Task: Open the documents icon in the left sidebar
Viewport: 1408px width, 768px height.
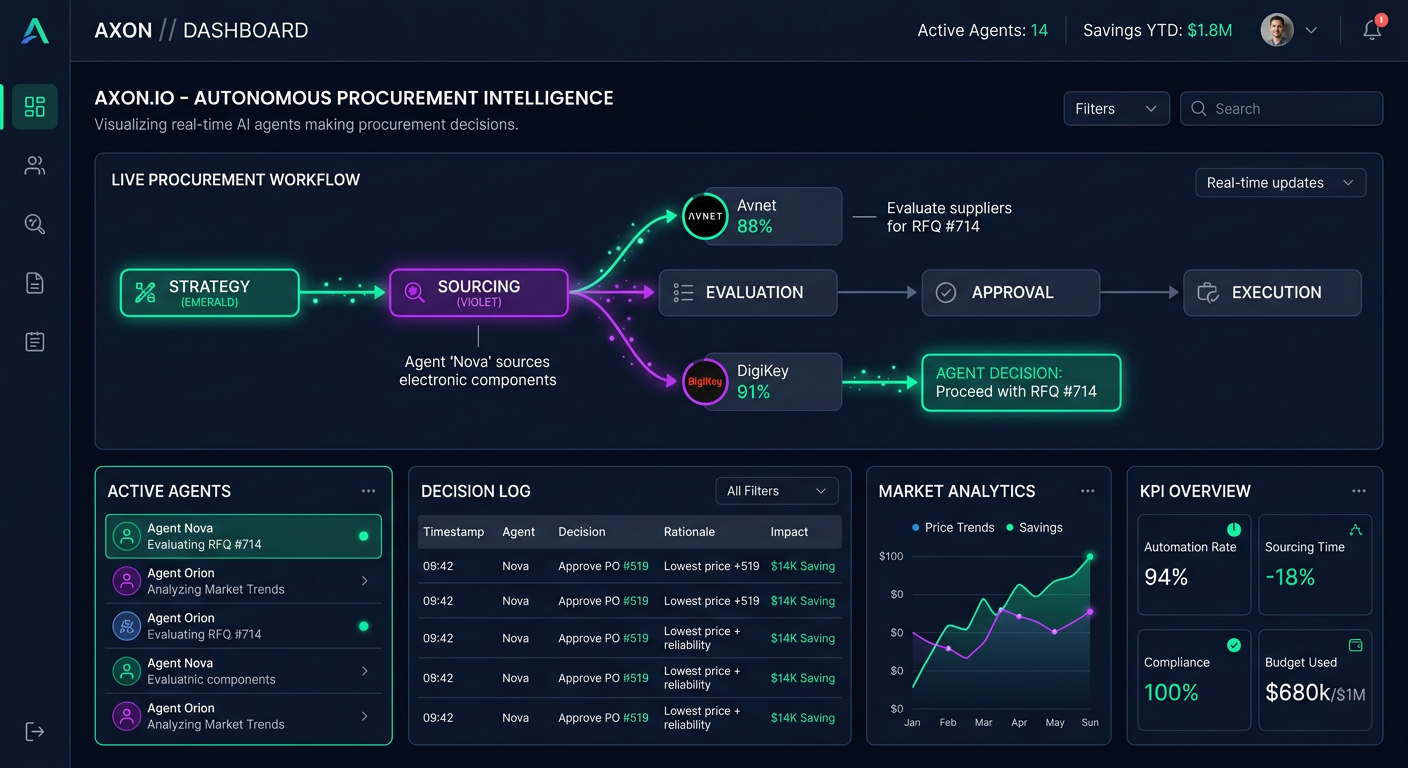Action: tap(34, 283)
